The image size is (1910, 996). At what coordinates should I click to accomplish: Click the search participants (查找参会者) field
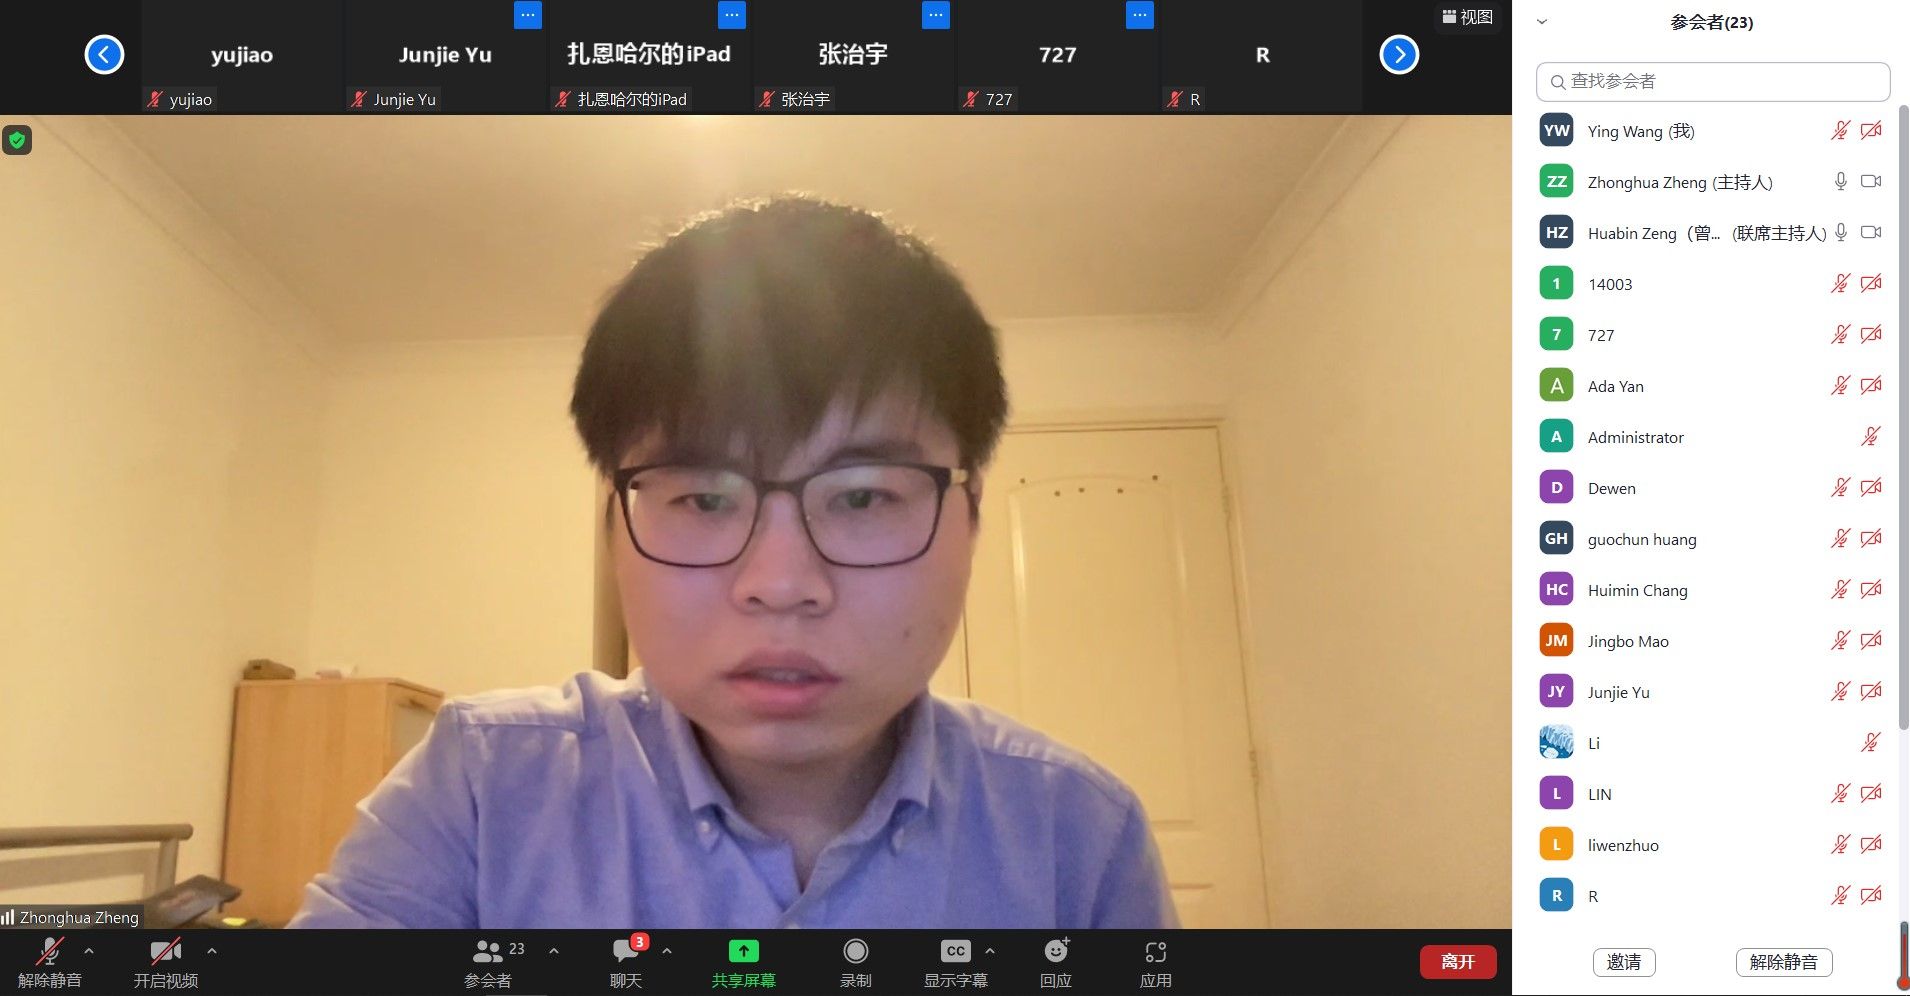click(1712, 82)
